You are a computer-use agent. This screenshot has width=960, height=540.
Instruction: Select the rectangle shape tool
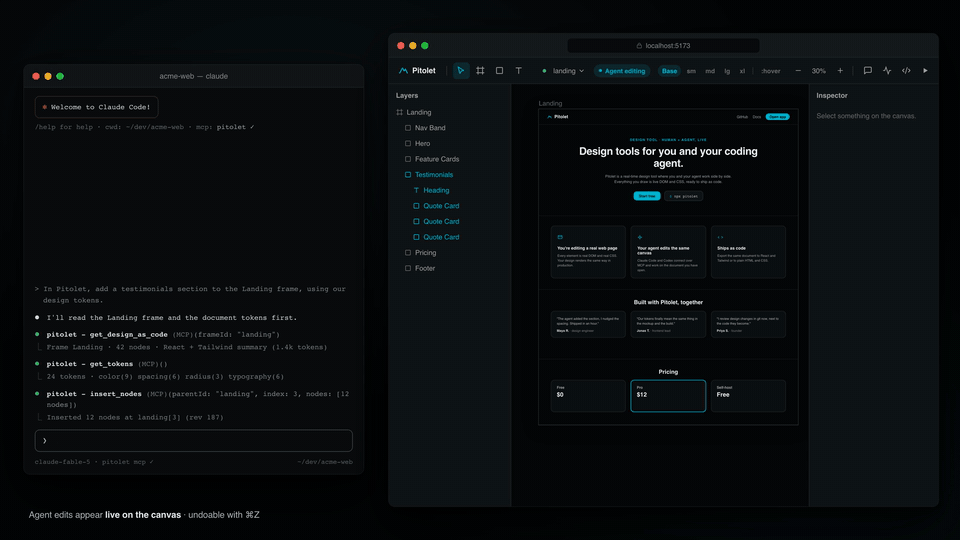pos(500,70)
